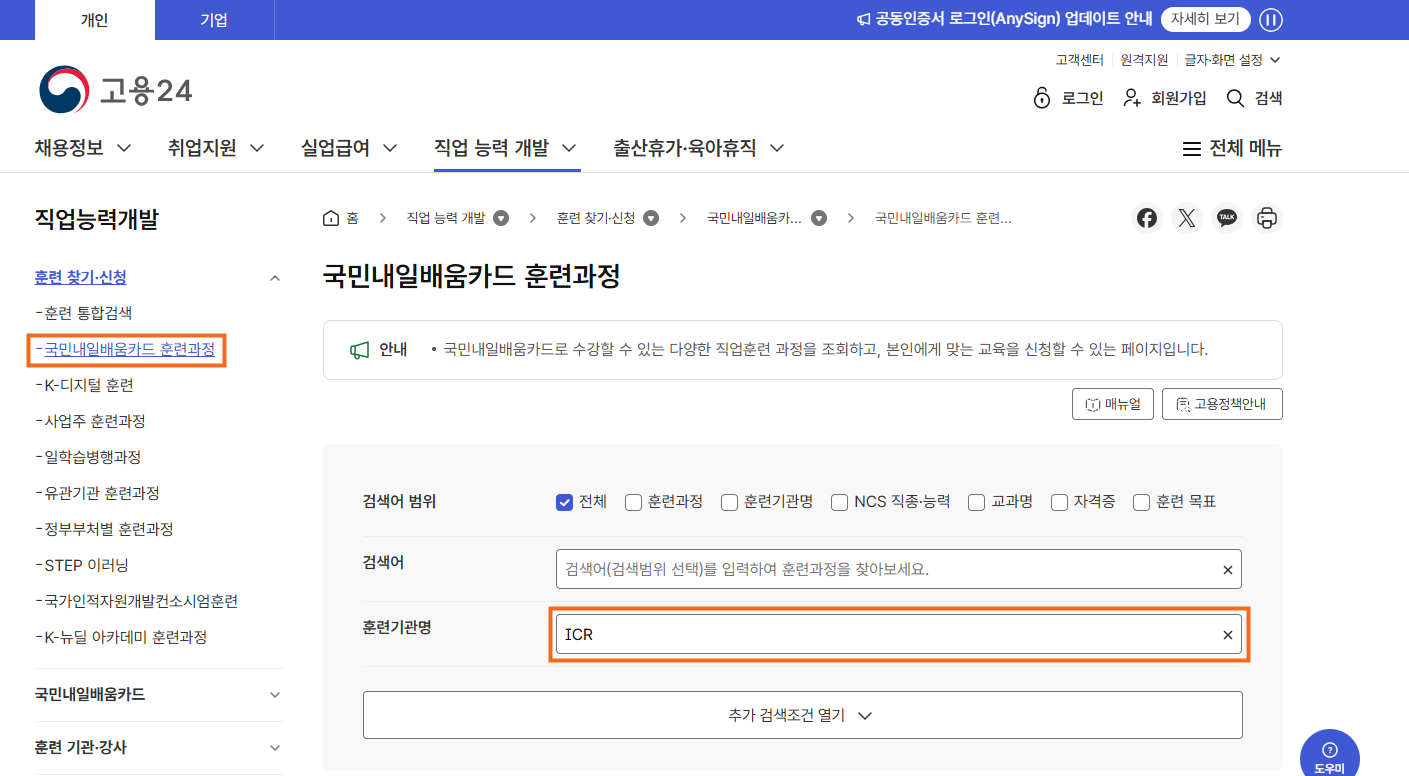This screenshot has width=1409, height=776.
Task: Switch to 기업 tab
Action: click(214, 20)
